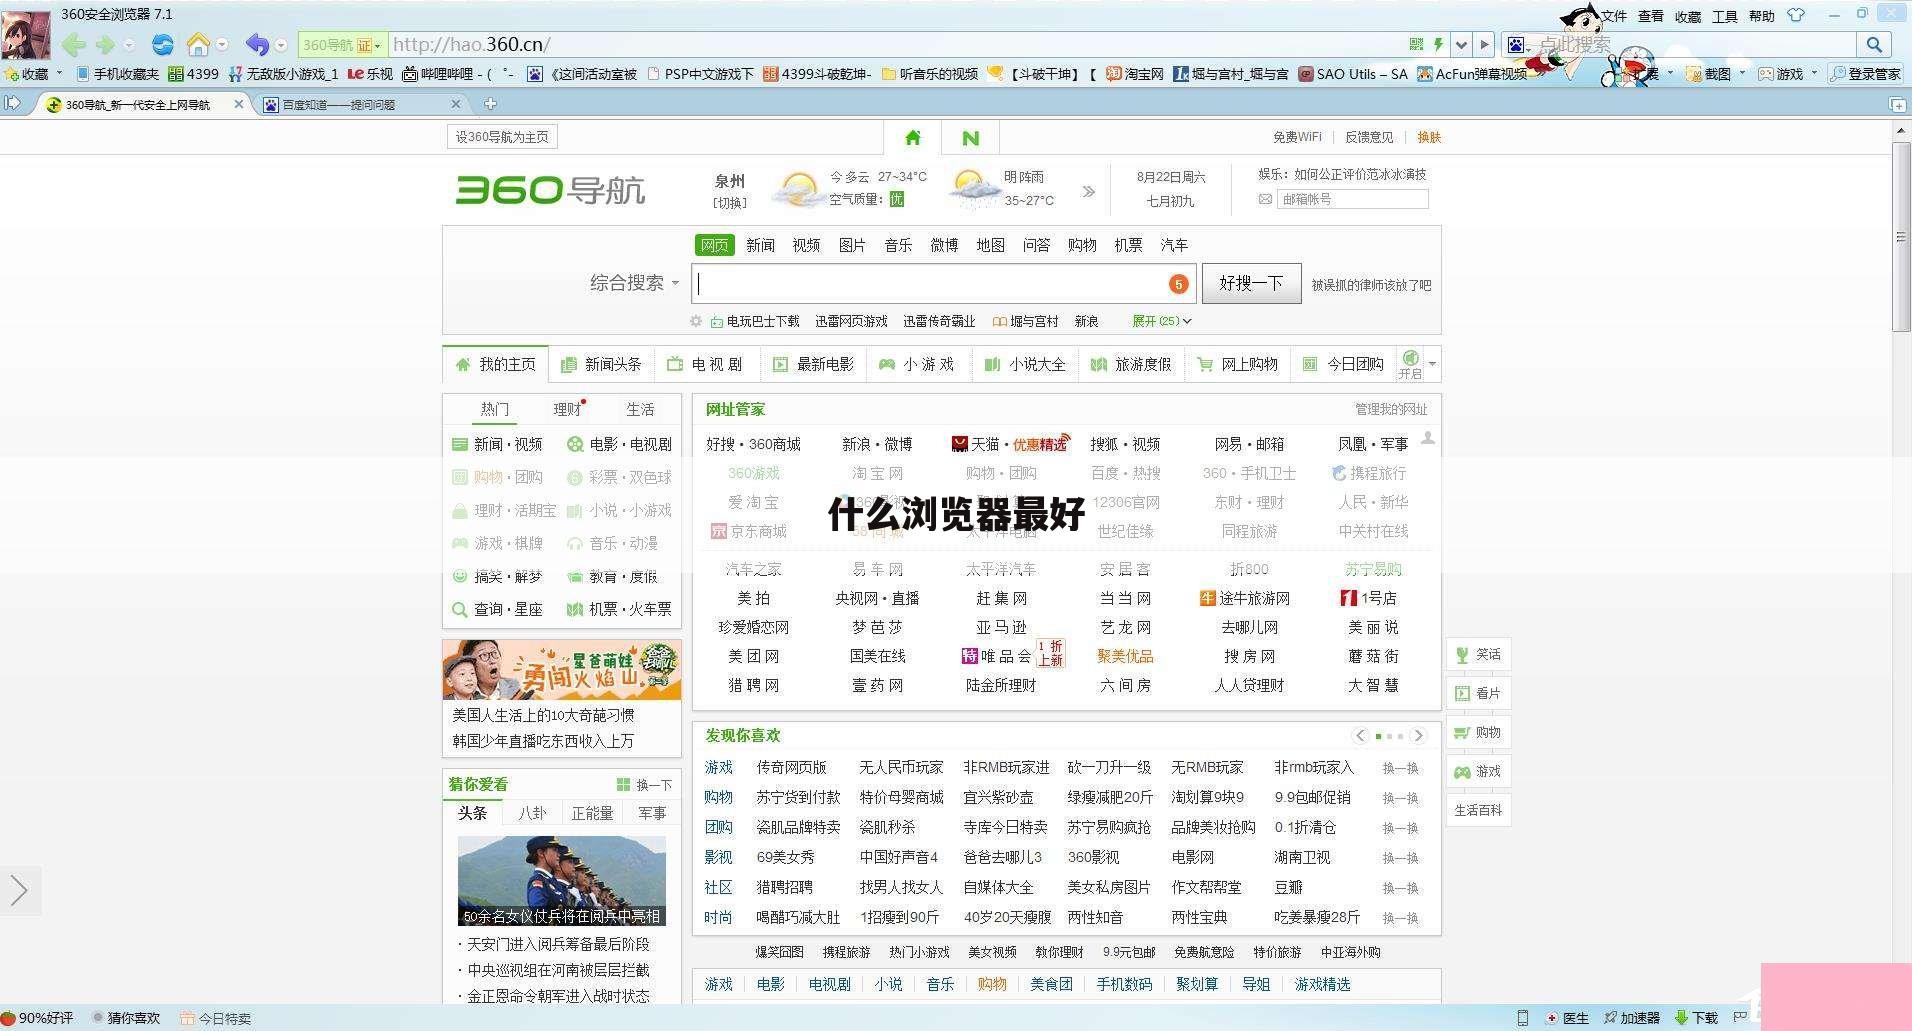Viewport: 1912px width, 1031px height.
Task: Expand the 展开(25) links list
Action: click(1161, 321)
